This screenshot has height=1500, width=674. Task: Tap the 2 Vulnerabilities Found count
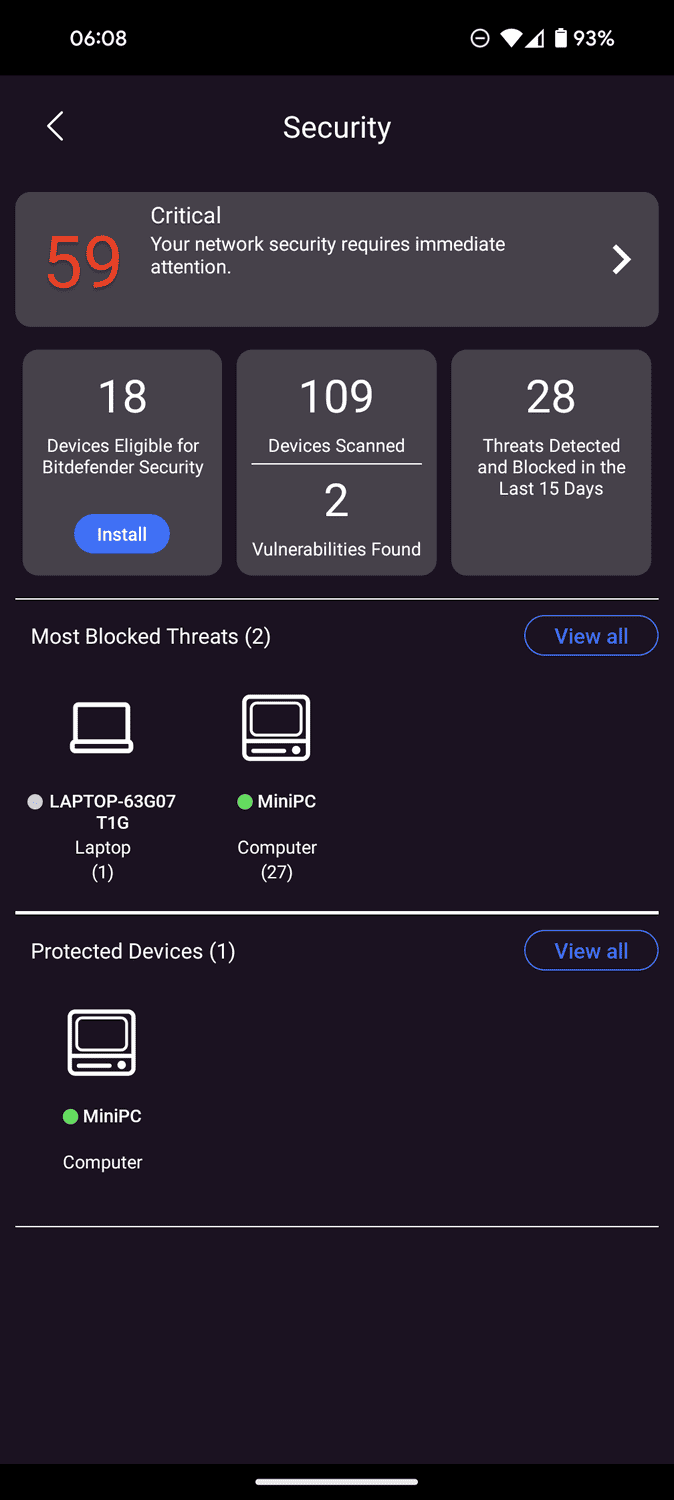tap(337, 501)
